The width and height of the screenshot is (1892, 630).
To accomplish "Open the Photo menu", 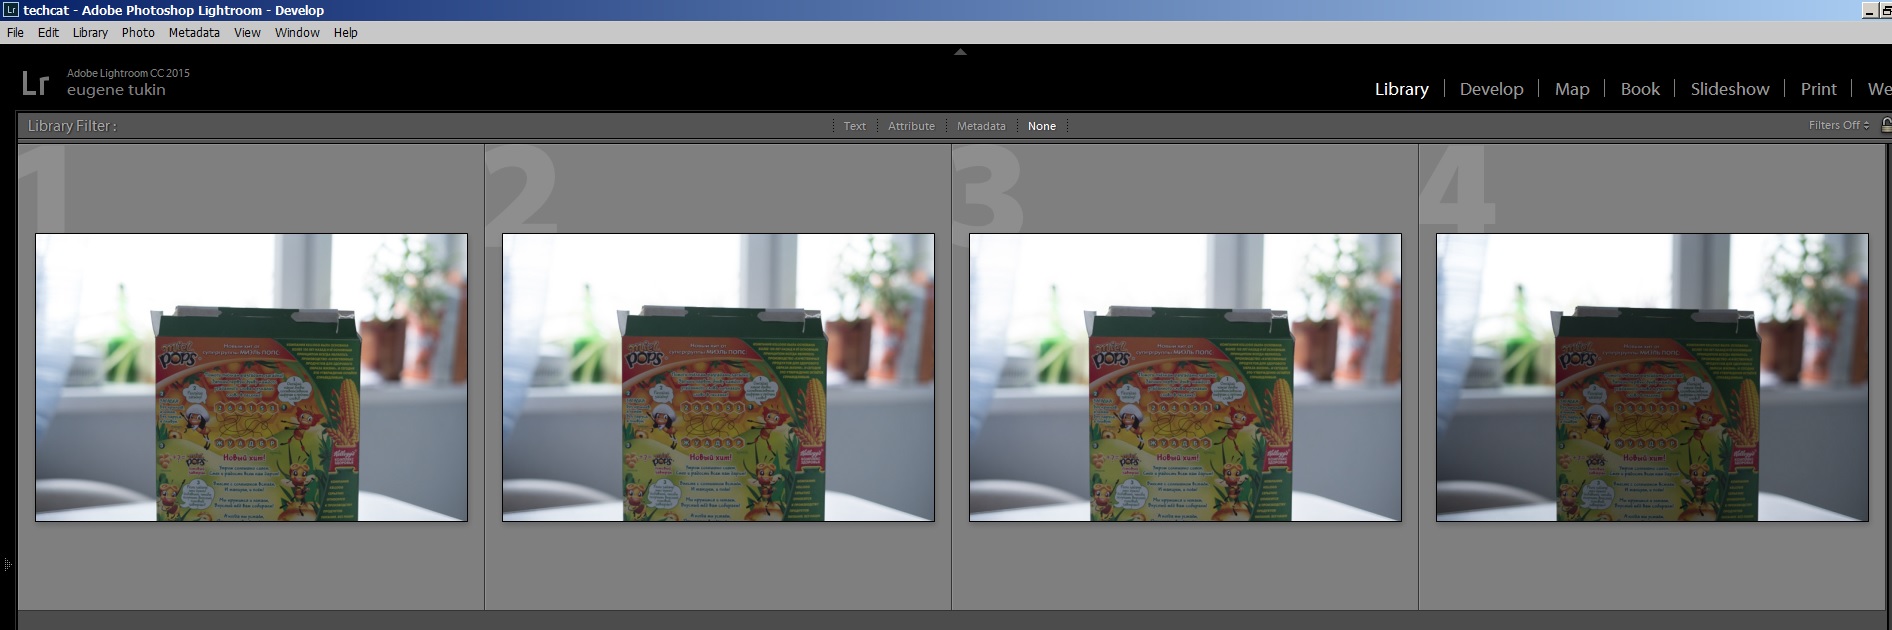I will tap(138, 33).
